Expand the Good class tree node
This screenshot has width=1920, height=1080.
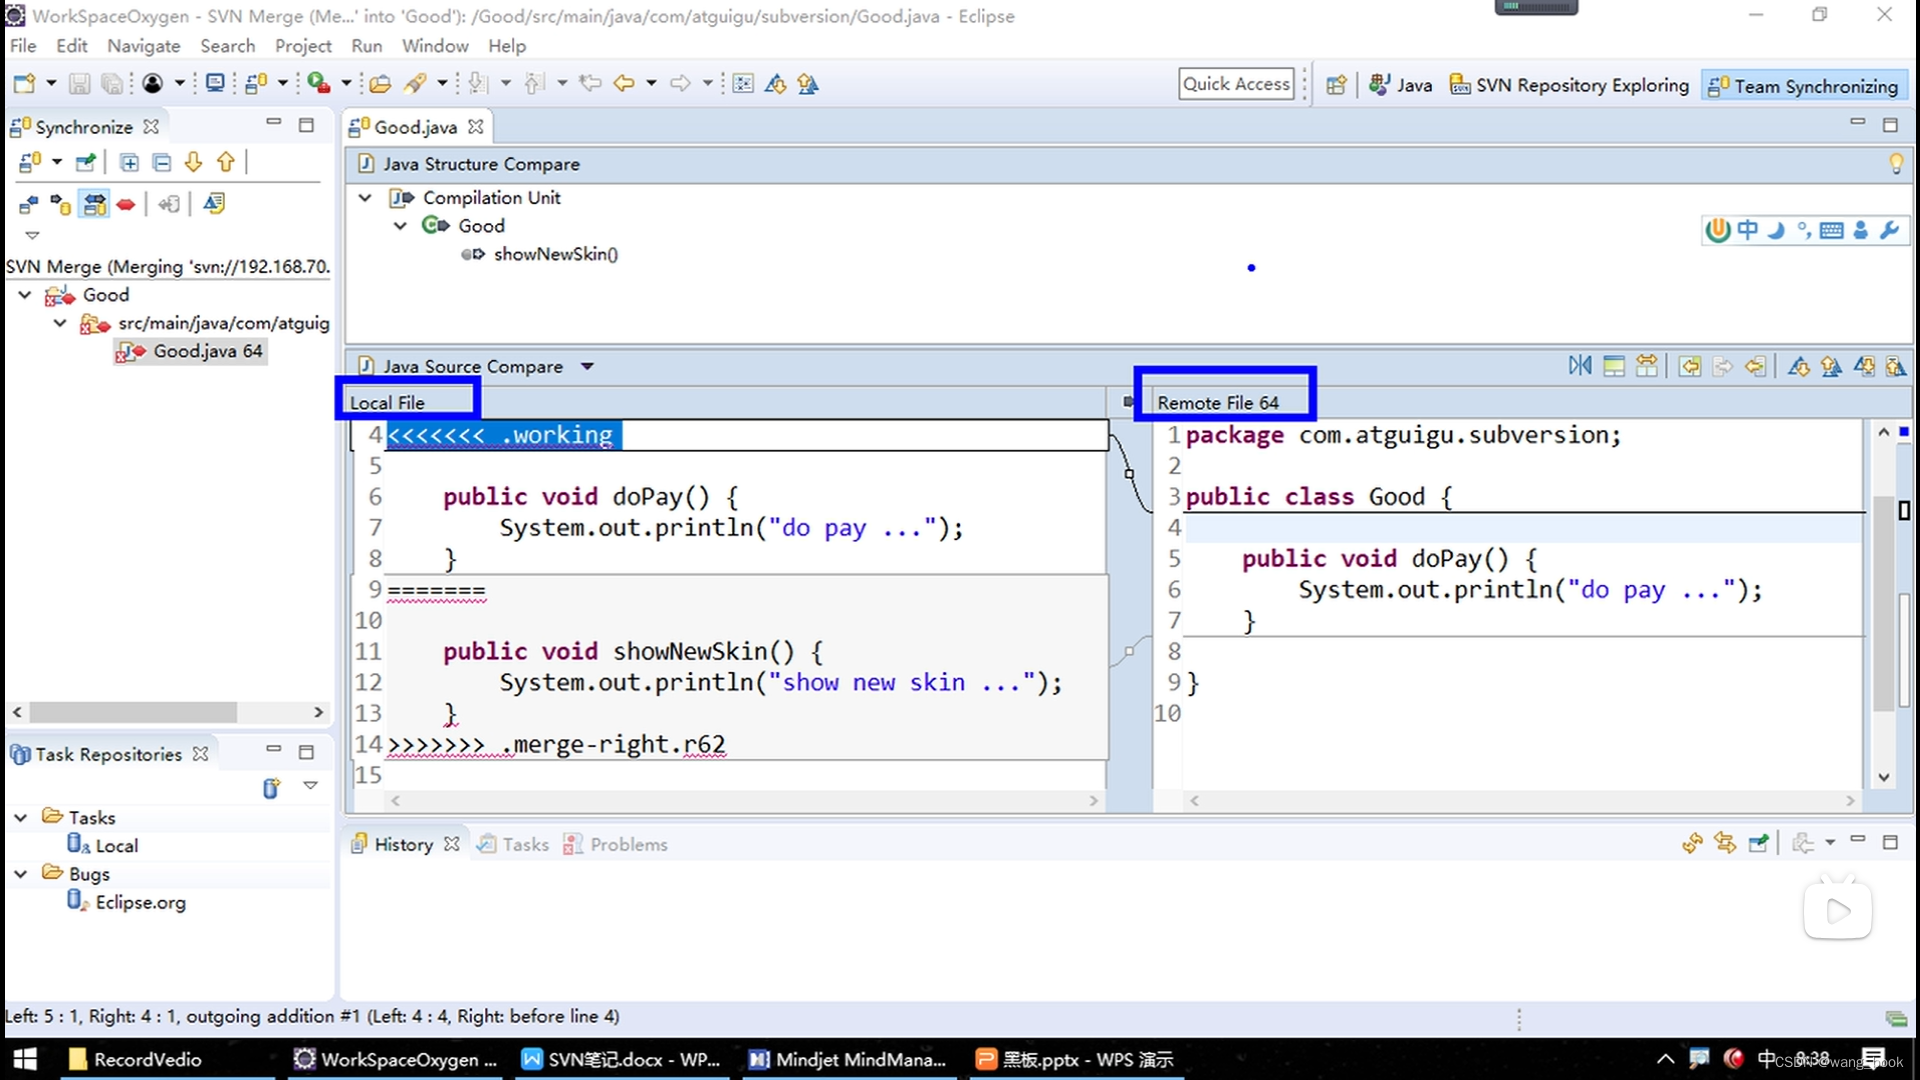point(398,225)
